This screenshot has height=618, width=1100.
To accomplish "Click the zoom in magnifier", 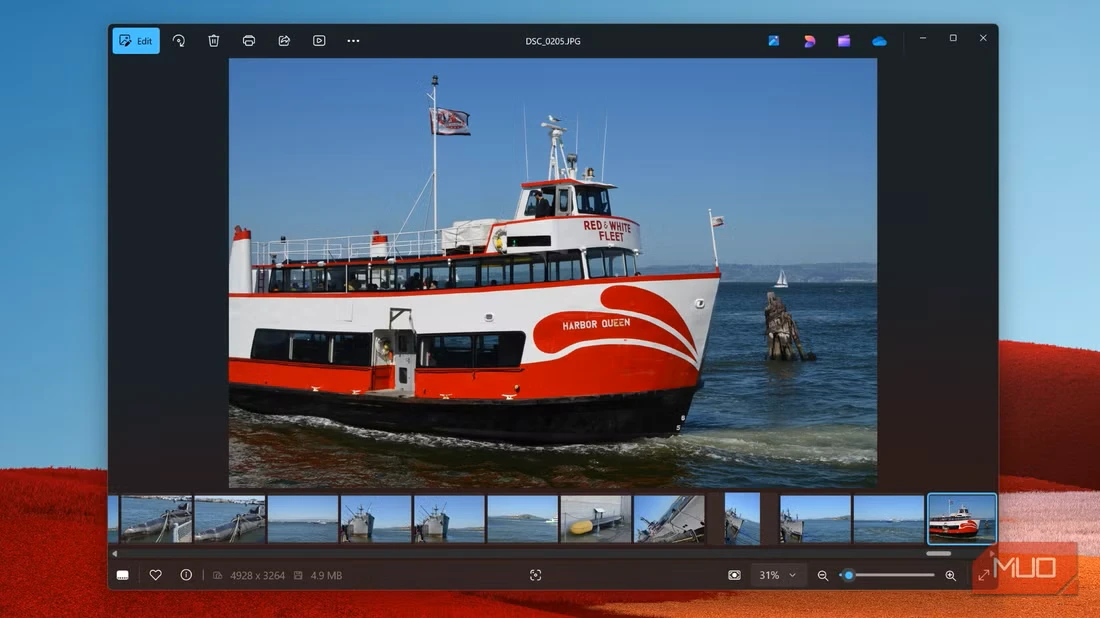I will click(950, 575).
